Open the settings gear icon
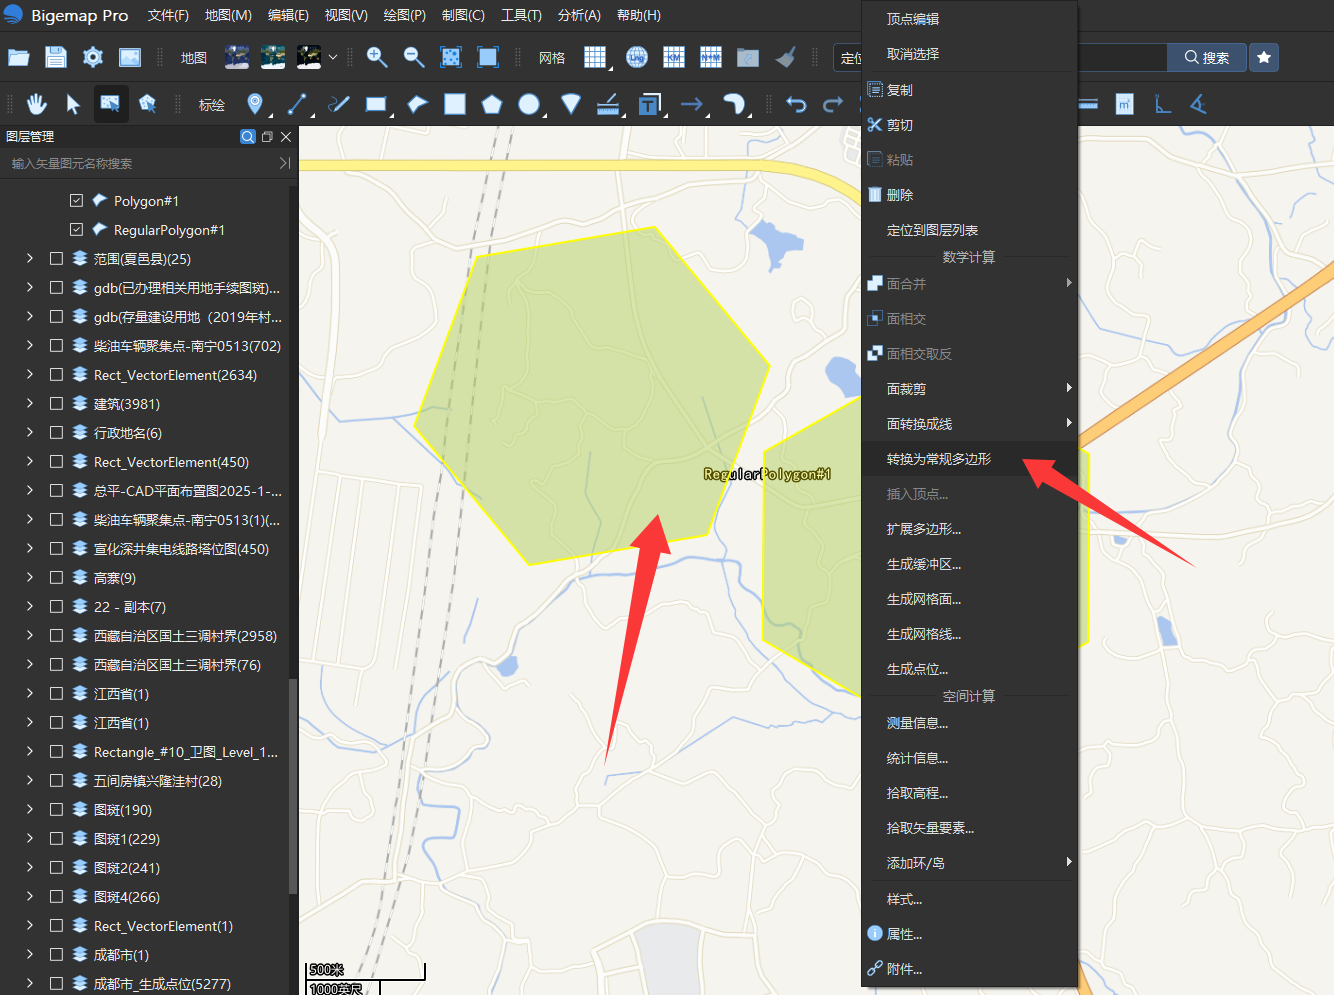 [93, 57]
